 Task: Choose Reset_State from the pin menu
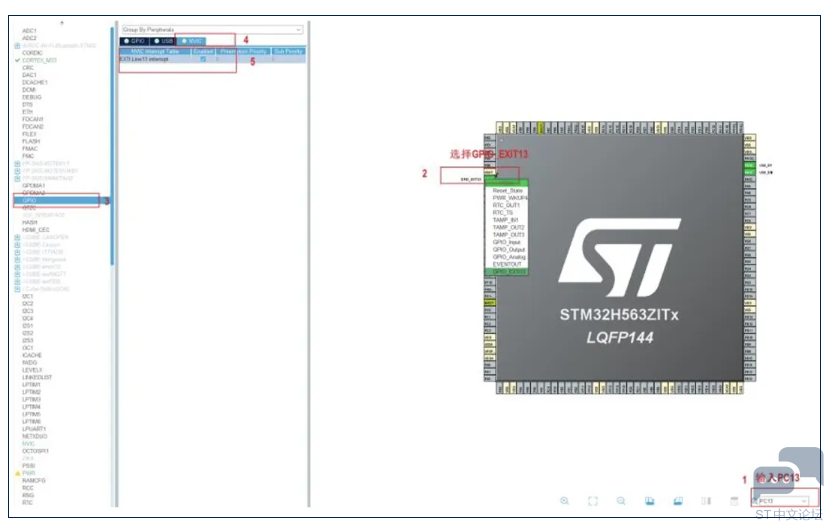507,190
